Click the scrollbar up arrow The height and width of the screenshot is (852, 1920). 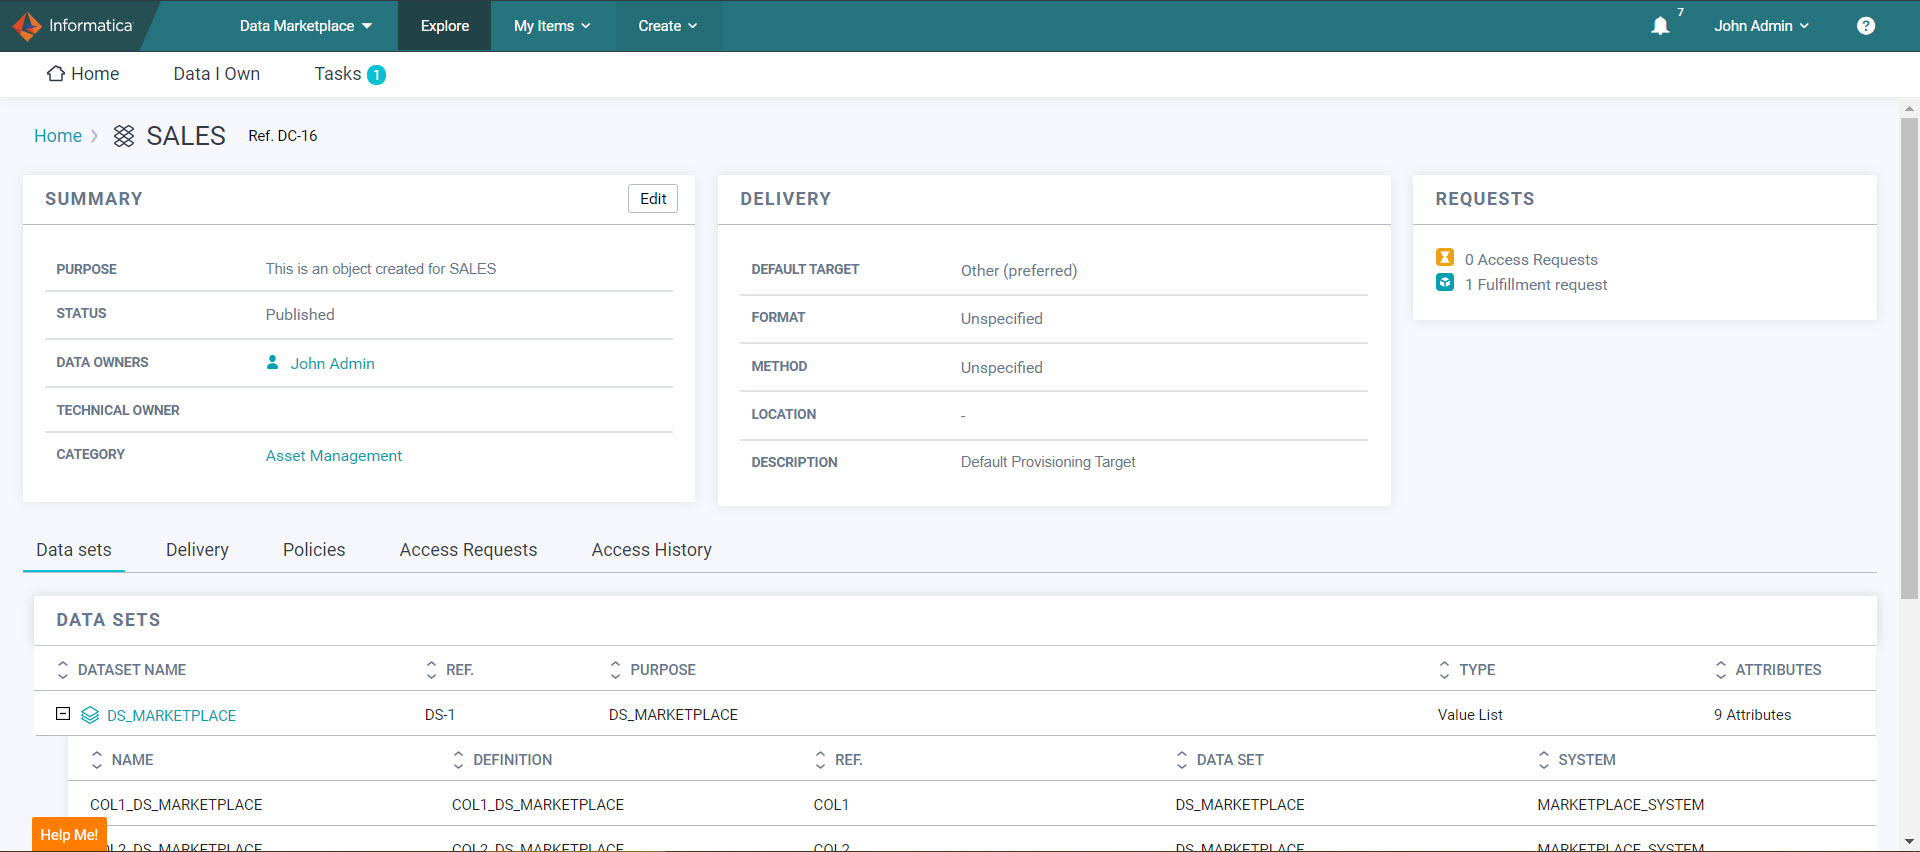1909,108
